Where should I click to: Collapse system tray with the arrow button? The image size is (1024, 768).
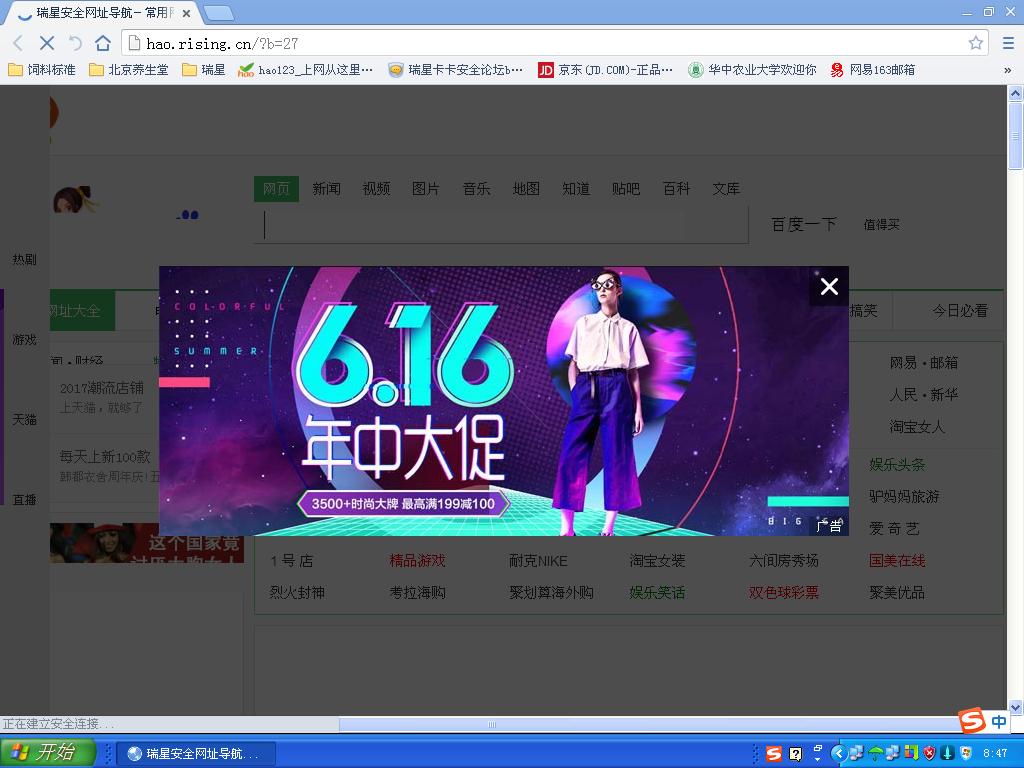point(839,754)
